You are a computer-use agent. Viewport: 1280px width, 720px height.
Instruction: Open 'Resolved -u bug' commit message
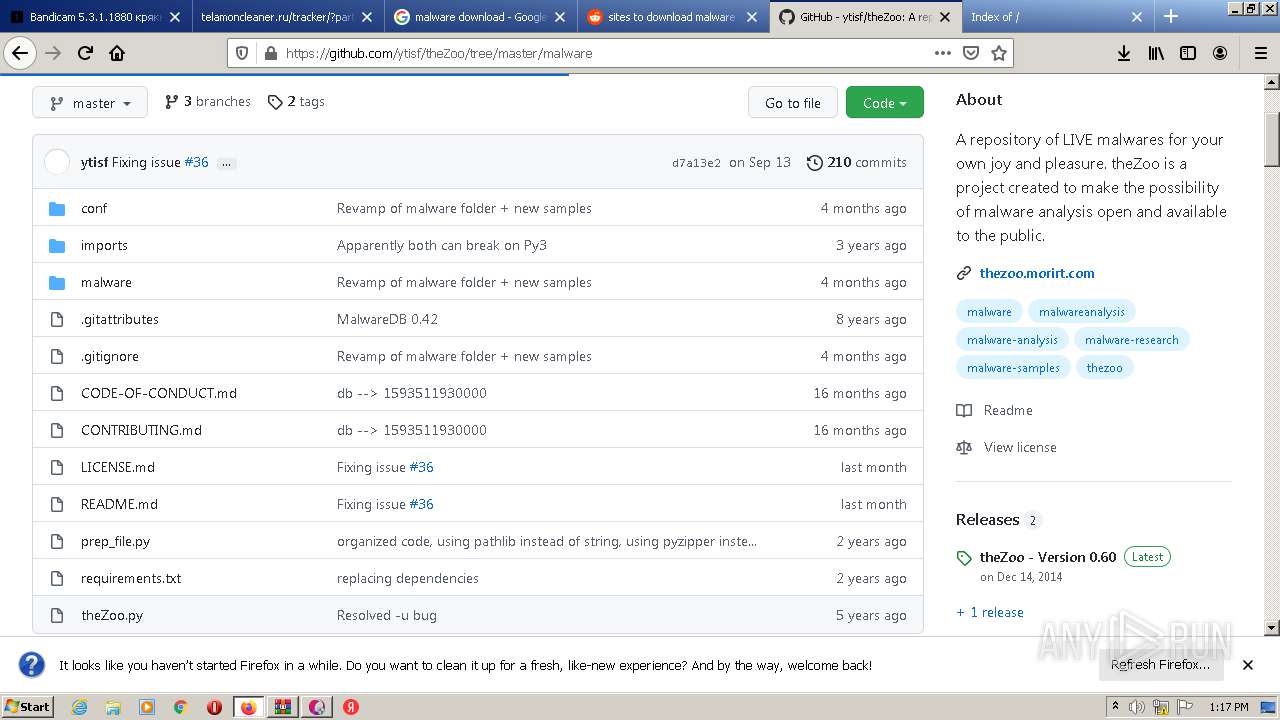(x=387, y=615)
